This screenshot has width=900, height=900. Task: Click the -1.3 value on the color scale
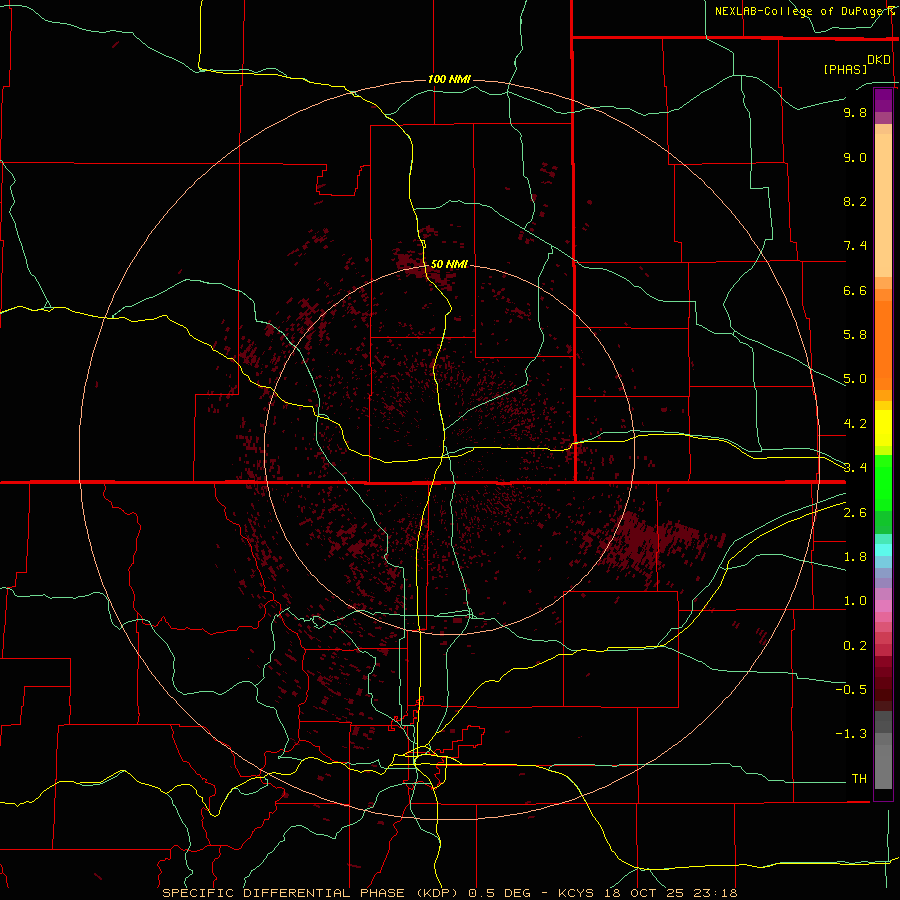pos(851,734)
